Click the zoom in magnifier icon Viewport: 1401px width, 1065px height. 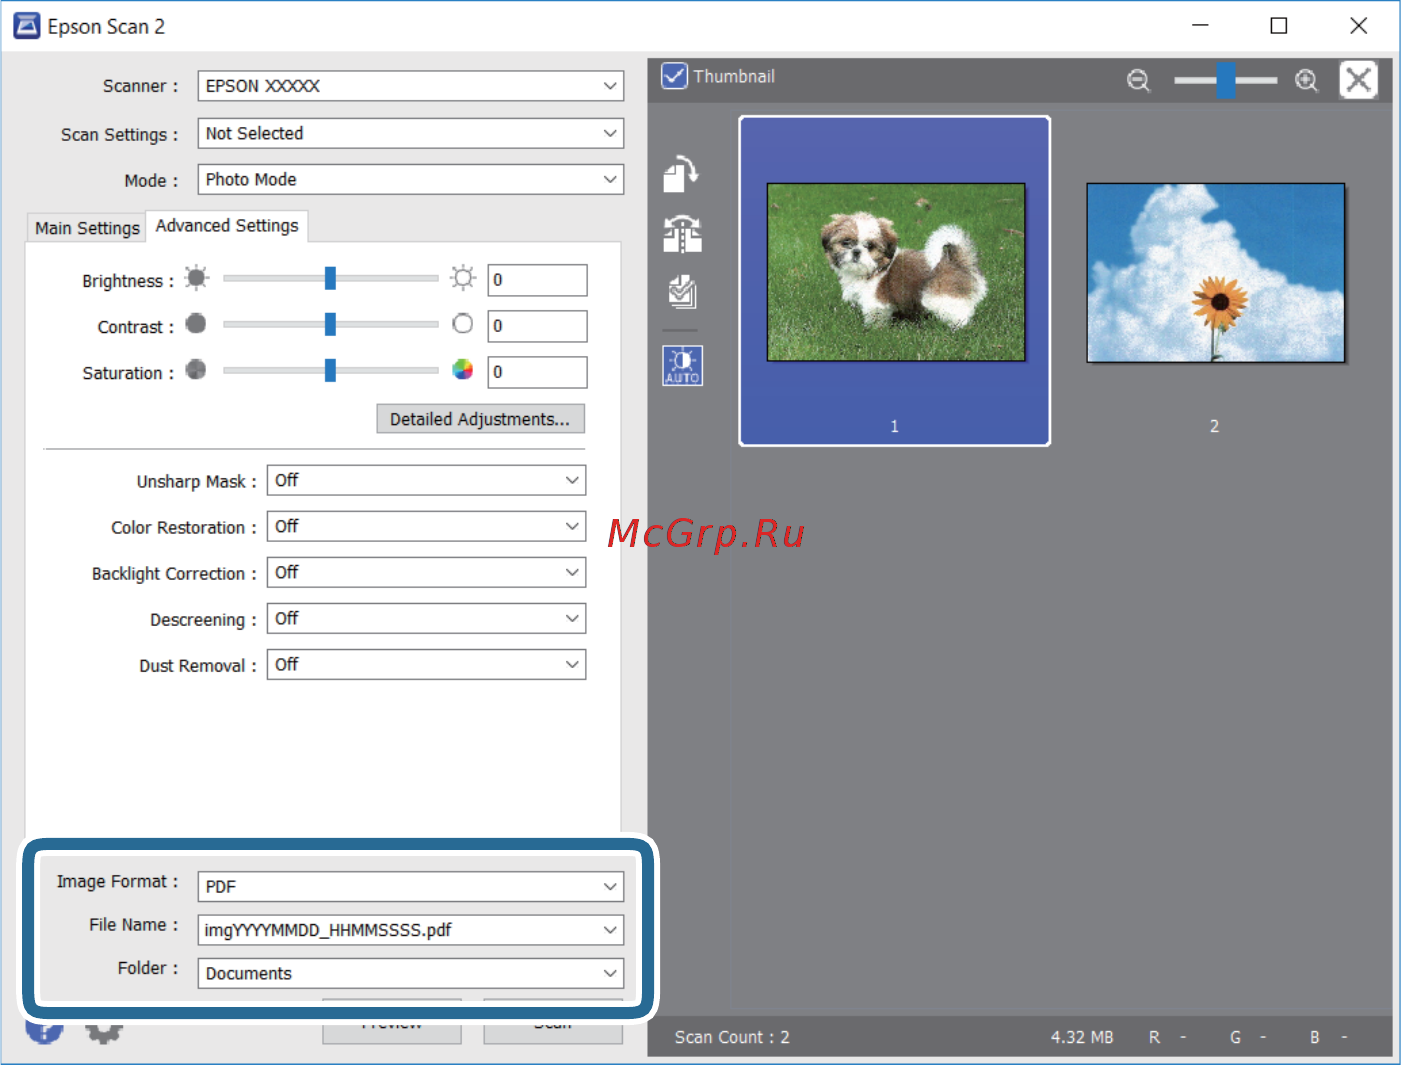click(1306, 80)
